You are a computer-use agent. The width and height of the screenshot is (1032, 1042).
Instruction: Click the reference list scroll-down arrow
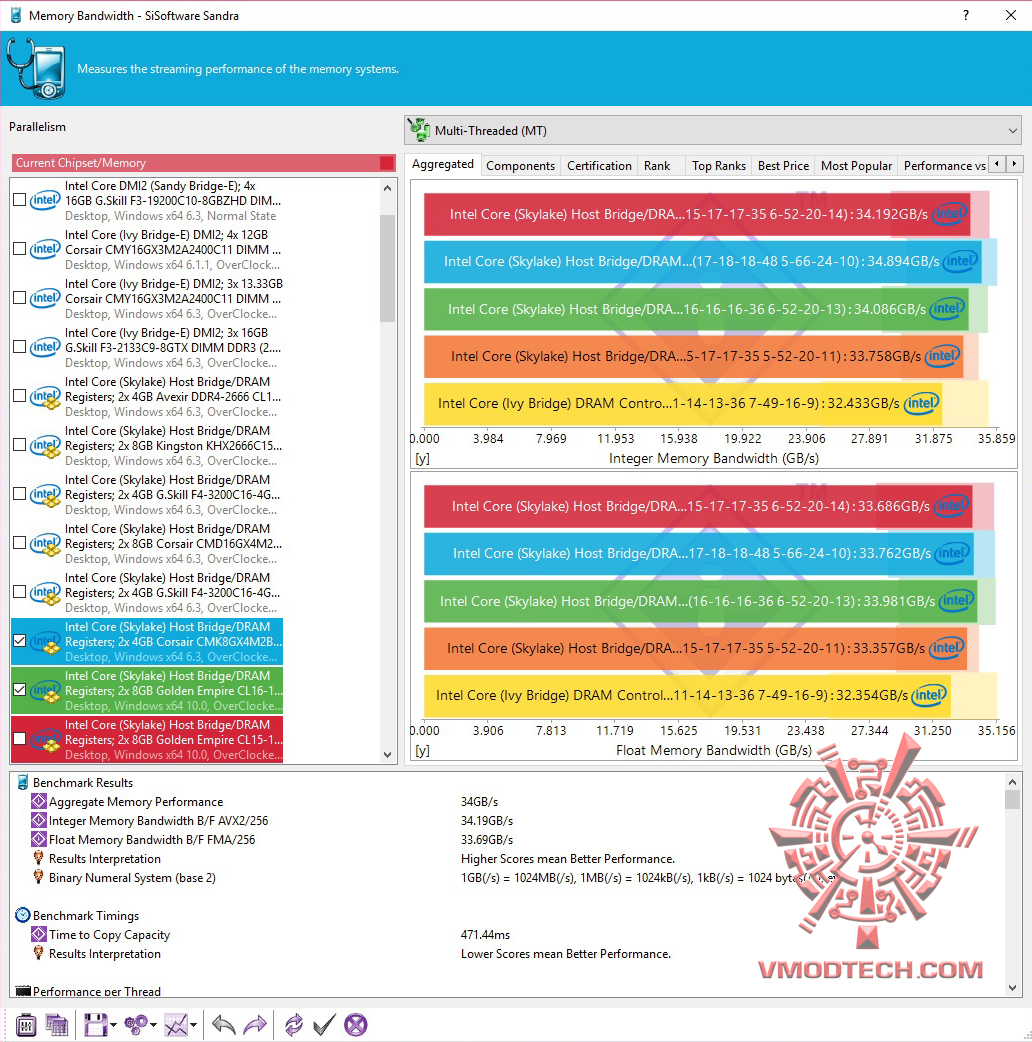tap(387, 755)
